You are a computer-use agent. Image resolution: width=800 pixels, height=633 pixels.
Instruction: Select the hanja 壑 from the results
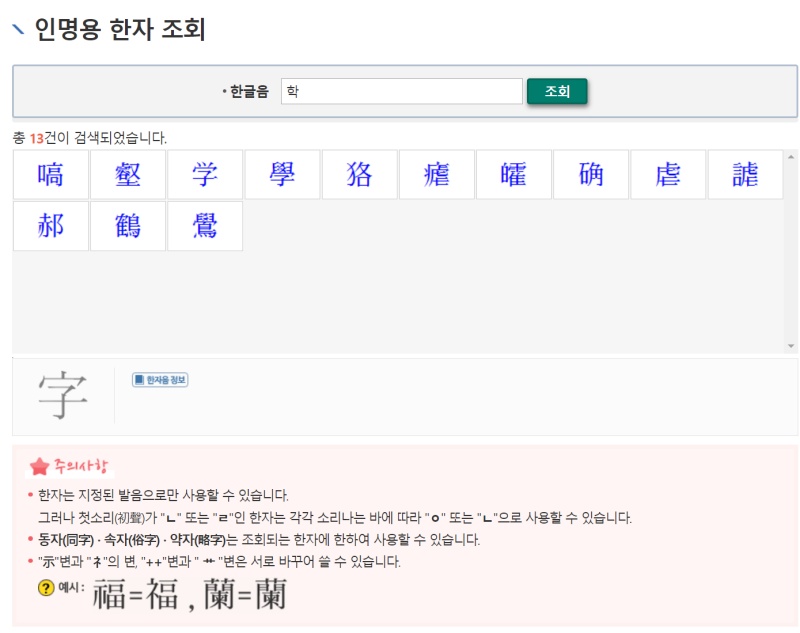(x=127, y=173)
